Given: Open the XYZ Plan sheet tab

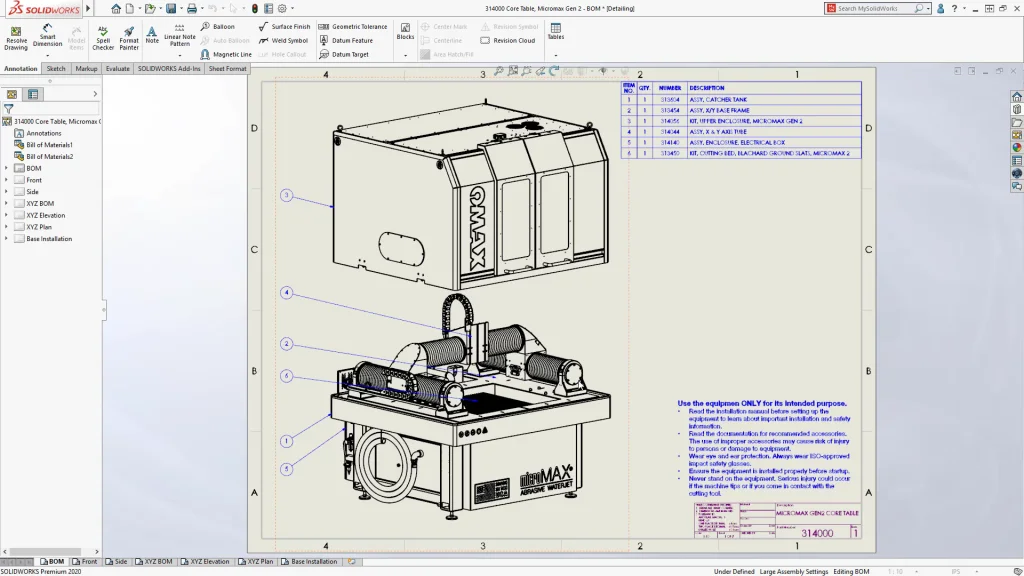Looking at the screenshot, I should (x=258, y=562).
